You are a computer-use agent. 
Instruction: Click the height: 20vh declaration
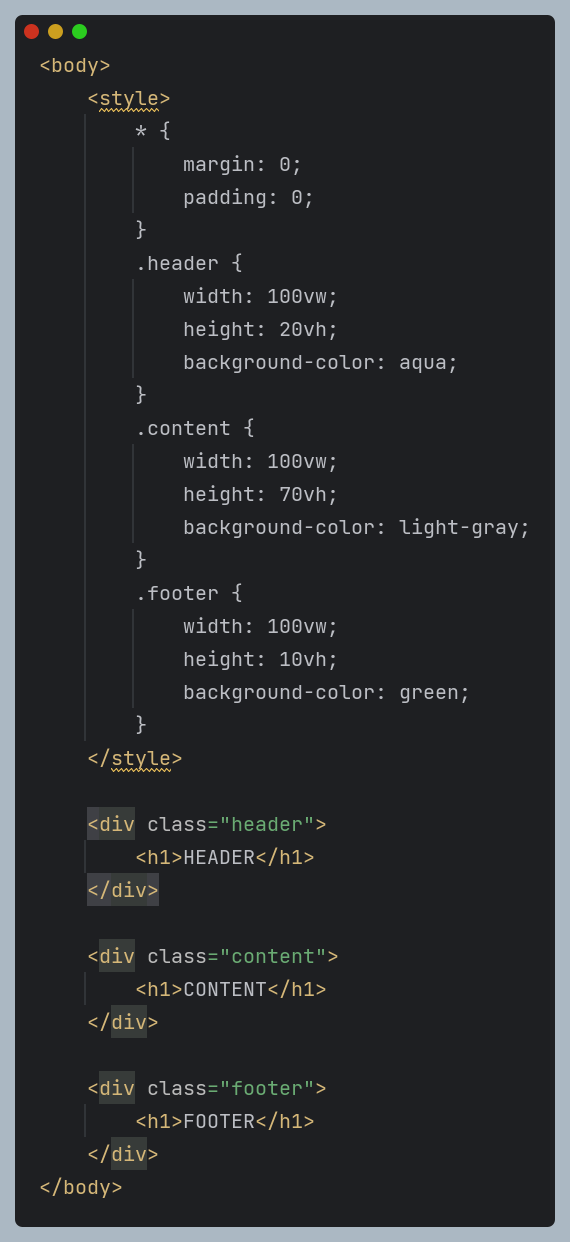tap(261, 330)
